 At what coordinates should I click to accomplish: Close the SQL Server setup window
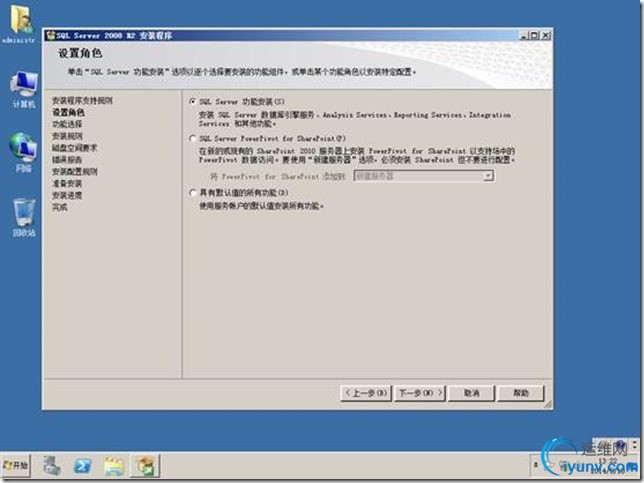tap(545, 35)
